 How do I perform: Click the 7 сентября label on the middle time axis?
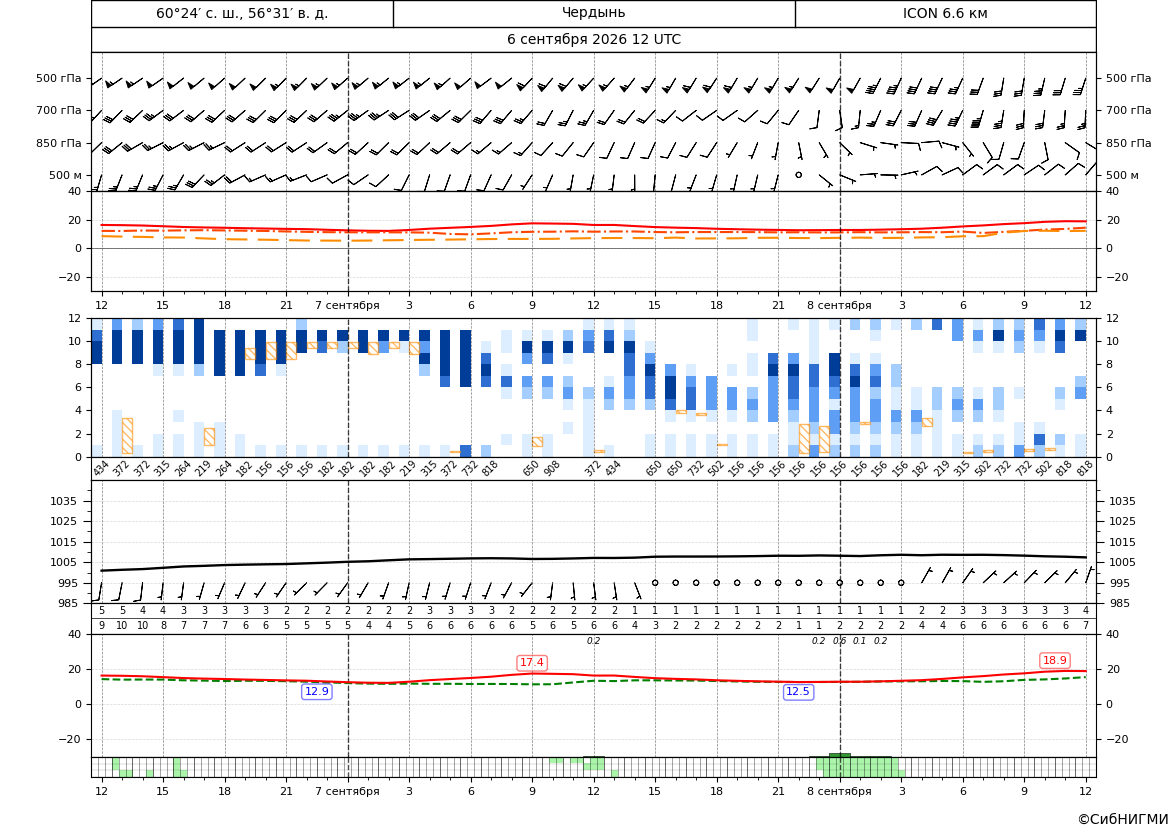click(x=347, y=305)
